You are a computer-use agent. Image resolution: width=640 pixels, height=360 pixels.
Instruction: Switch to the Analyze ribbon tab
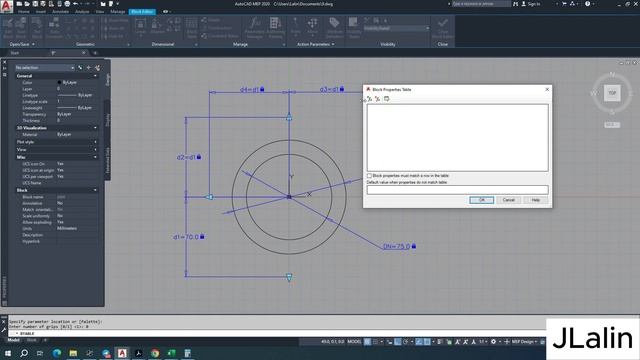pos(82,11)
